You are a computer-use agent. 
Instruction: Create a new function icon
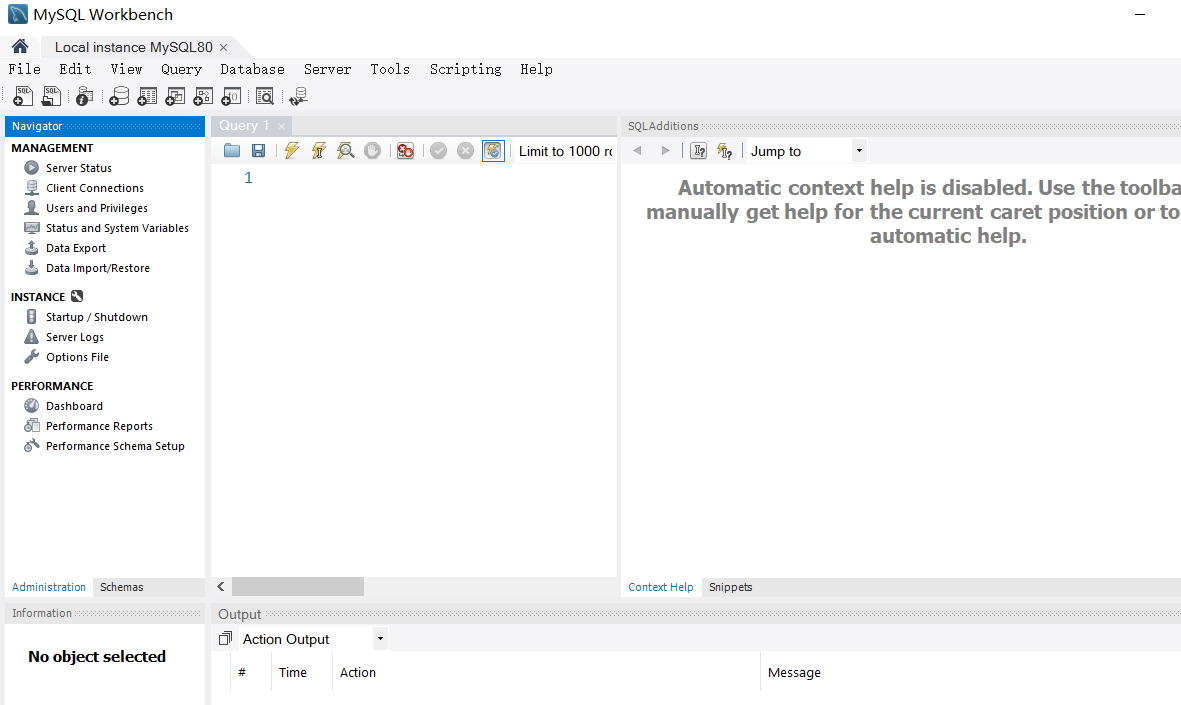pos(231,96)
